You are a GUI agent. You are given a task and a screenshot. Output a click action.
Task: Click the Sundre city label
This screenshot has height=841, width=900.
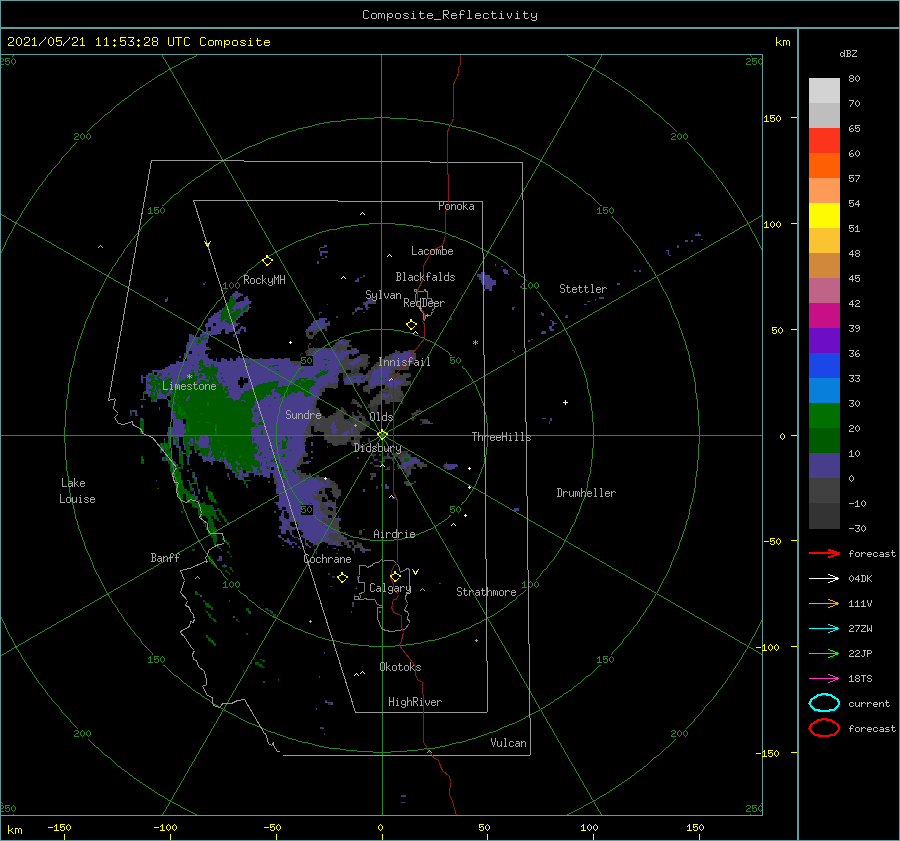pyautogui.click(x=303, y=414)
